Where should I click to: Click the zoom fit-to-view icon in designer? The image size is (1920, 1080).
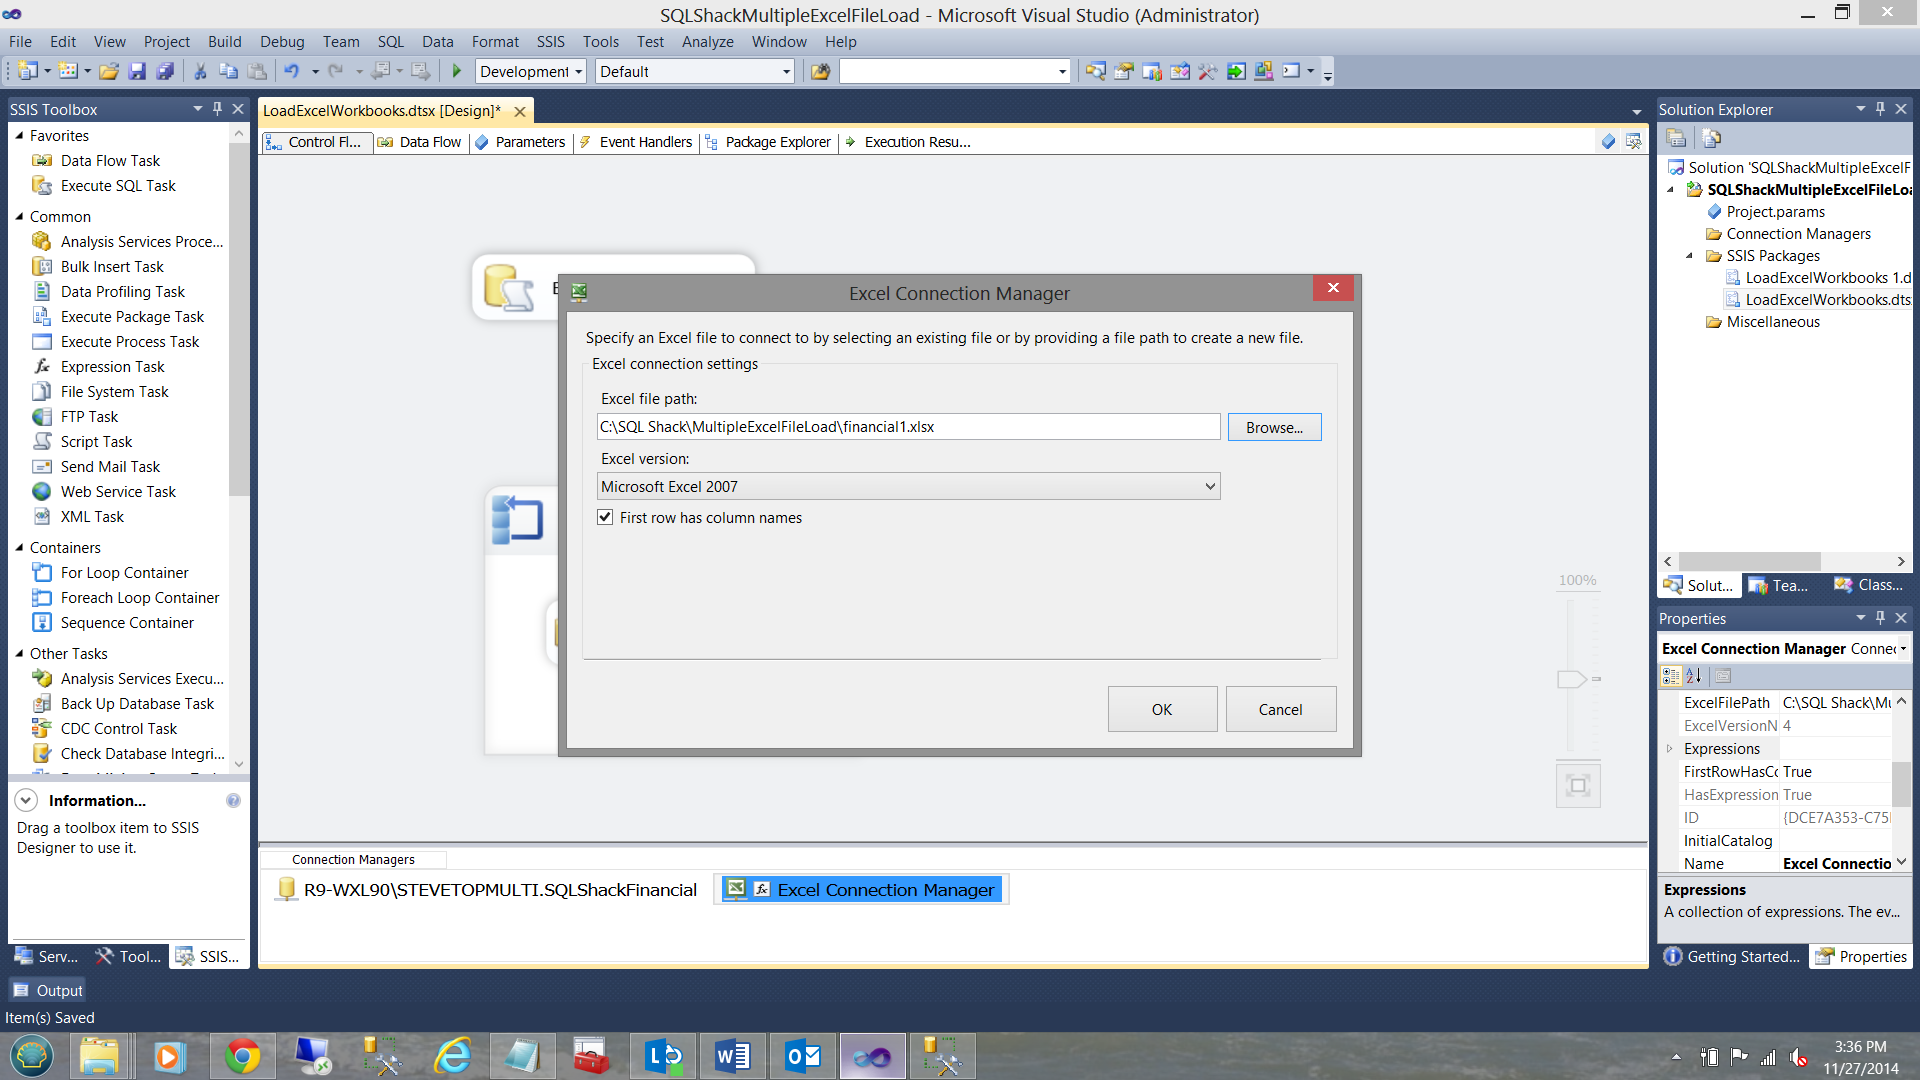[1578, 785]
